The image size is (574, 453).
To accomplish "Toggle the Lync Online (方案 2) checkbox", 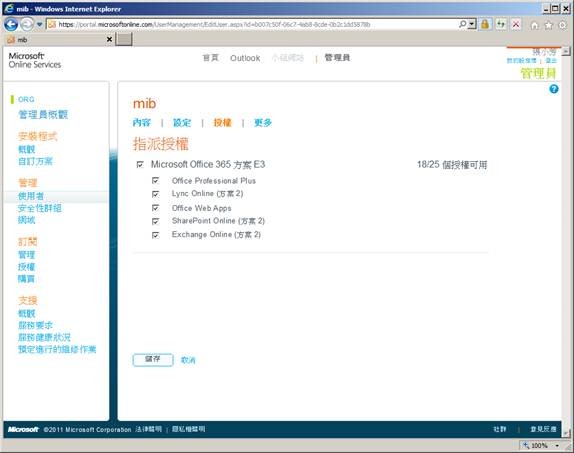I will [156, 194].
